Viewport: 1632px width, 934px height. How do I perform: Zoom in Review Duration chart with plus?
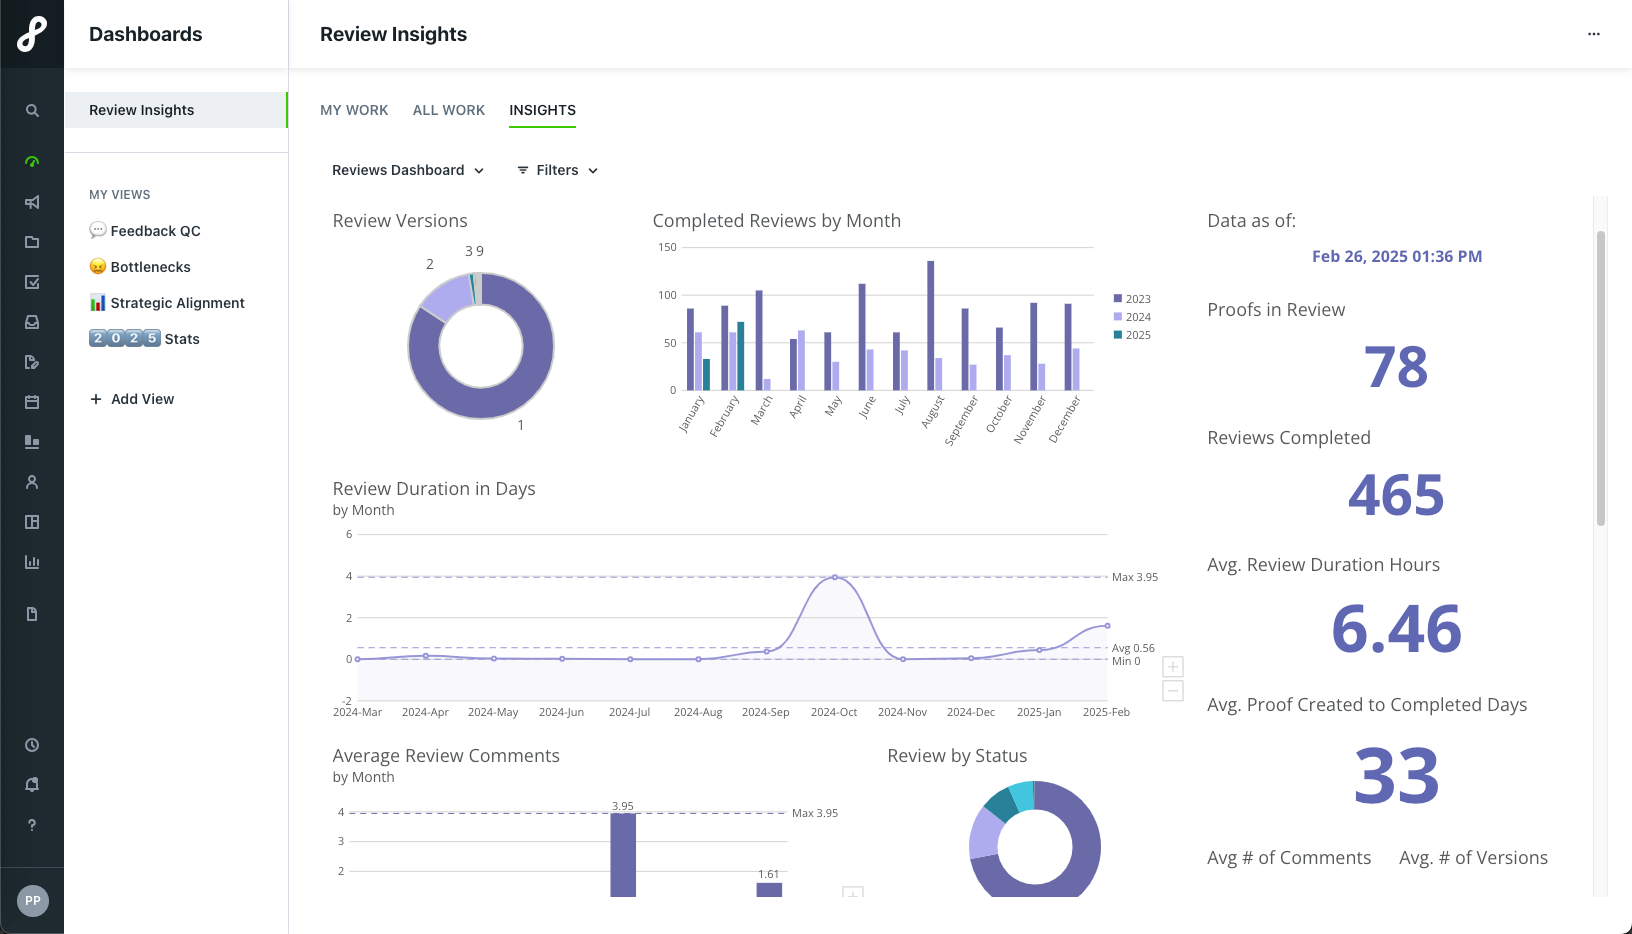[1173, 667]
